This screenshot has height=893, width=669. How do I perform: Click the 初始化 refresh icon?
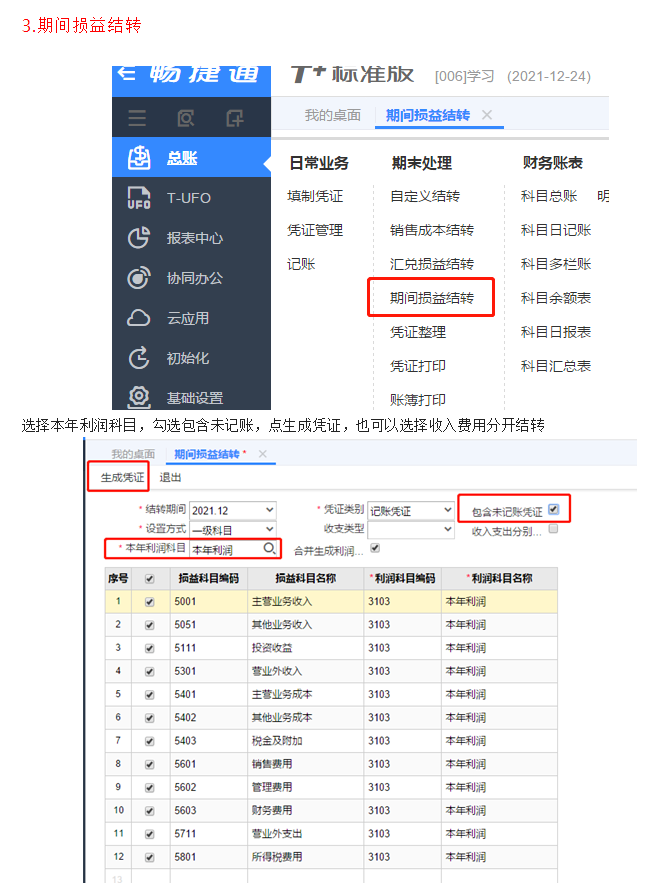point(139,358)
